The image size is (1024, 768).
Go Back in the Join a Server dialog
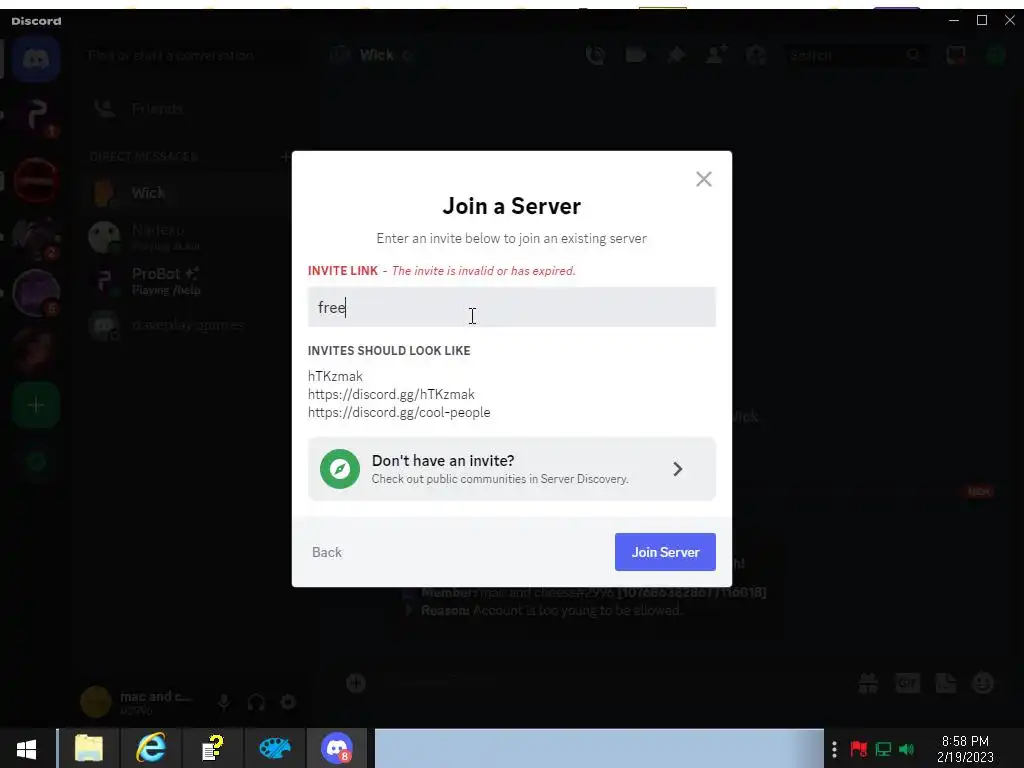click(x=327, y=552)
